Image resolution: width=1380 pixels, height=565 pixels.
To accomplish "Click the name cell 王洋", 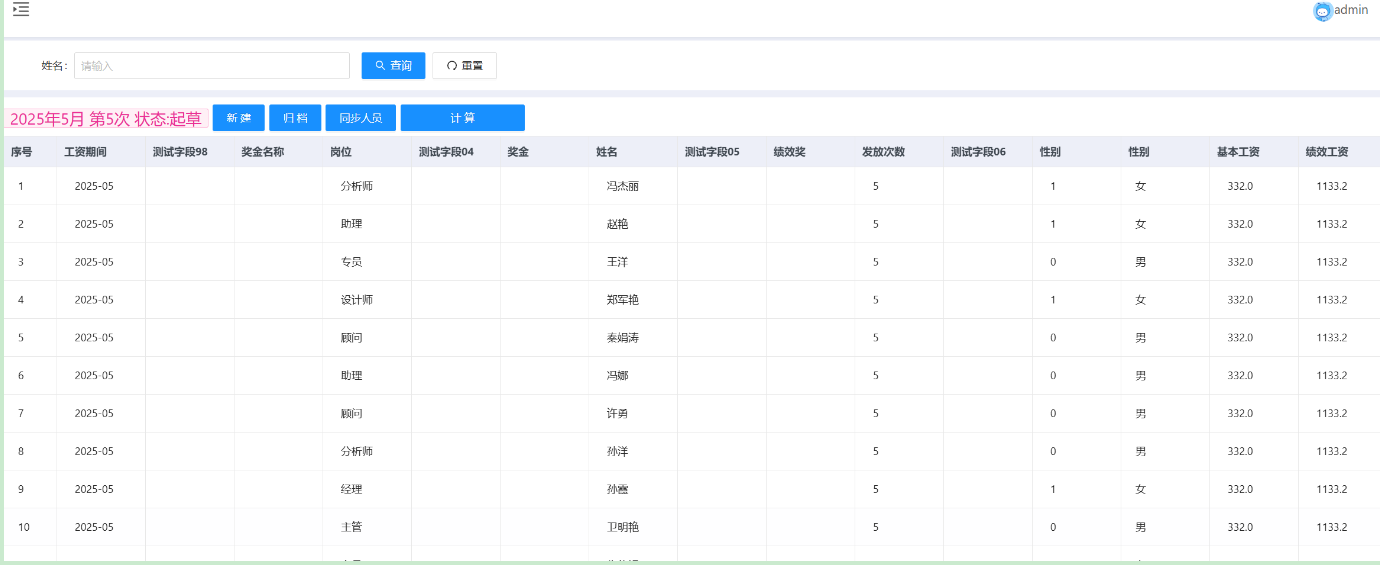I will point(618,262).
